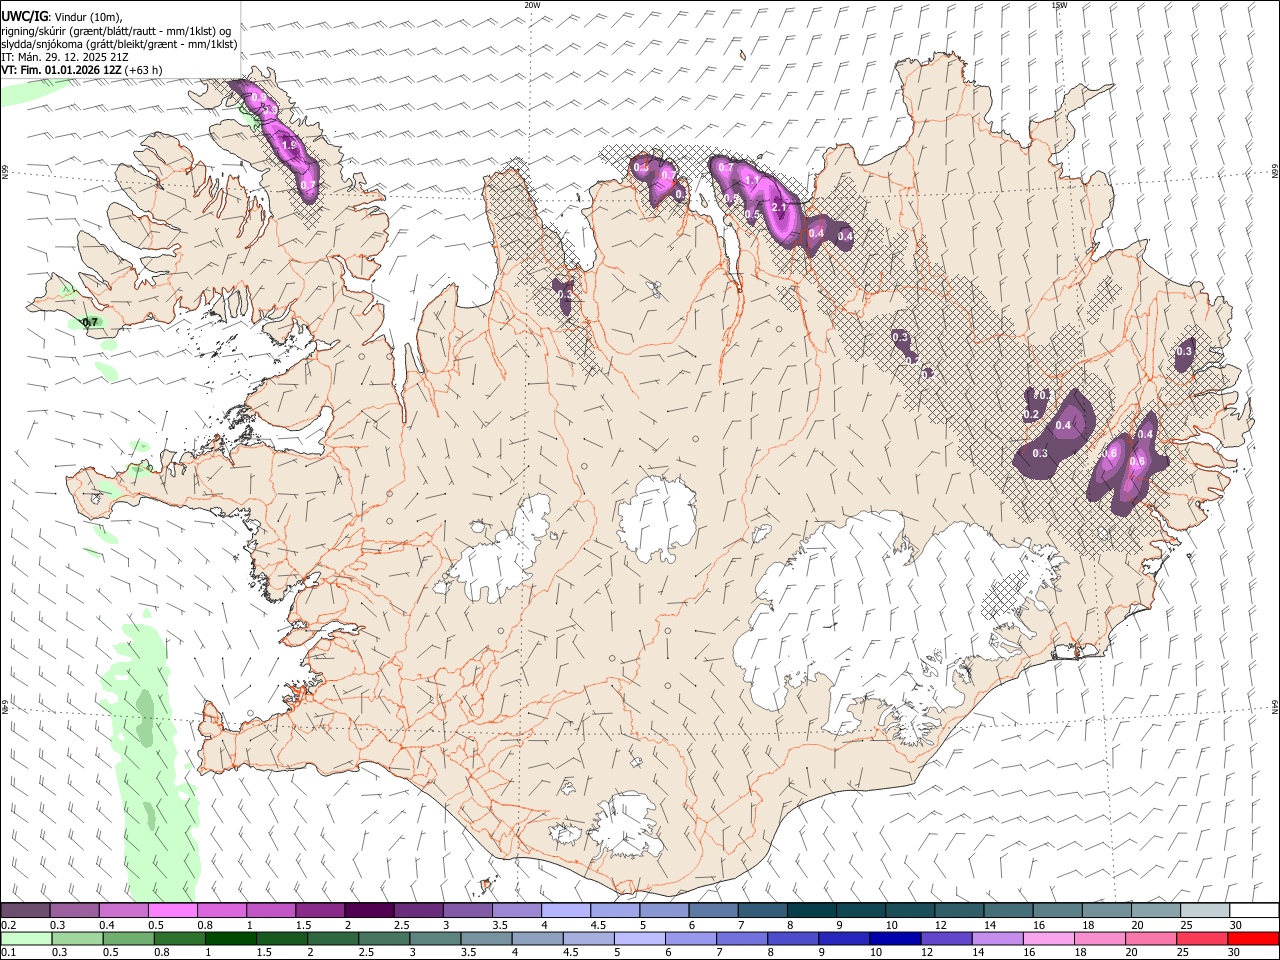Click the 1.9 snowfall value in the Westfjords
1280x960 pixels.
click(x=290, y=146)
